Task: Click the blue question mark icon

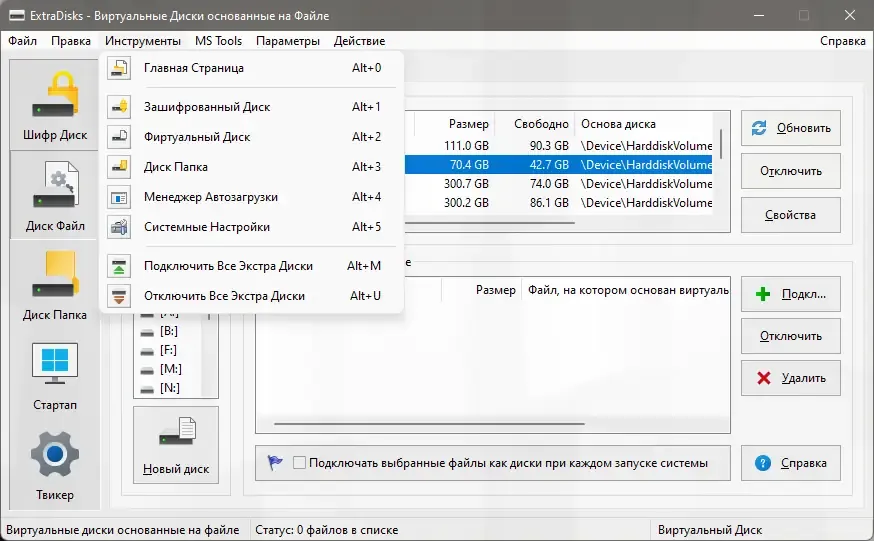Action: click(763, 463)
